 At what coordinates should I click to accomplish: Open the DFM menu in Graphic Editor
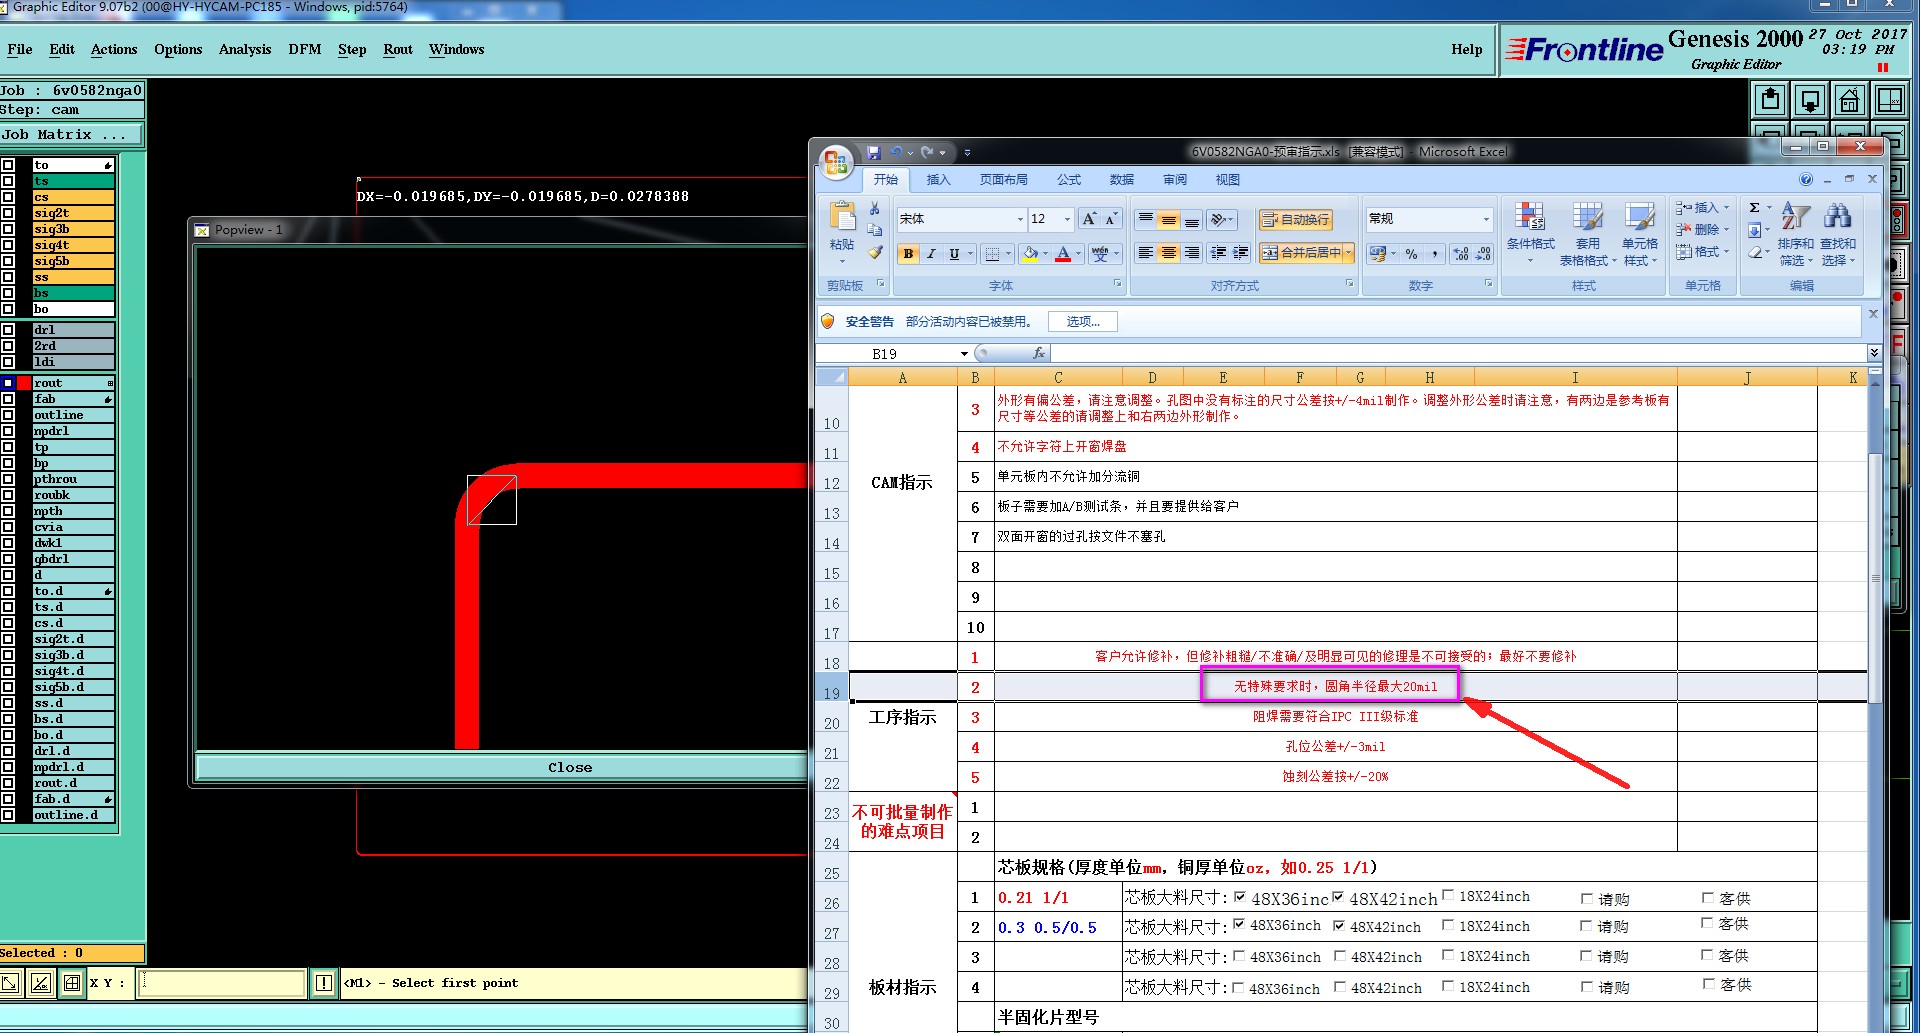304,49
